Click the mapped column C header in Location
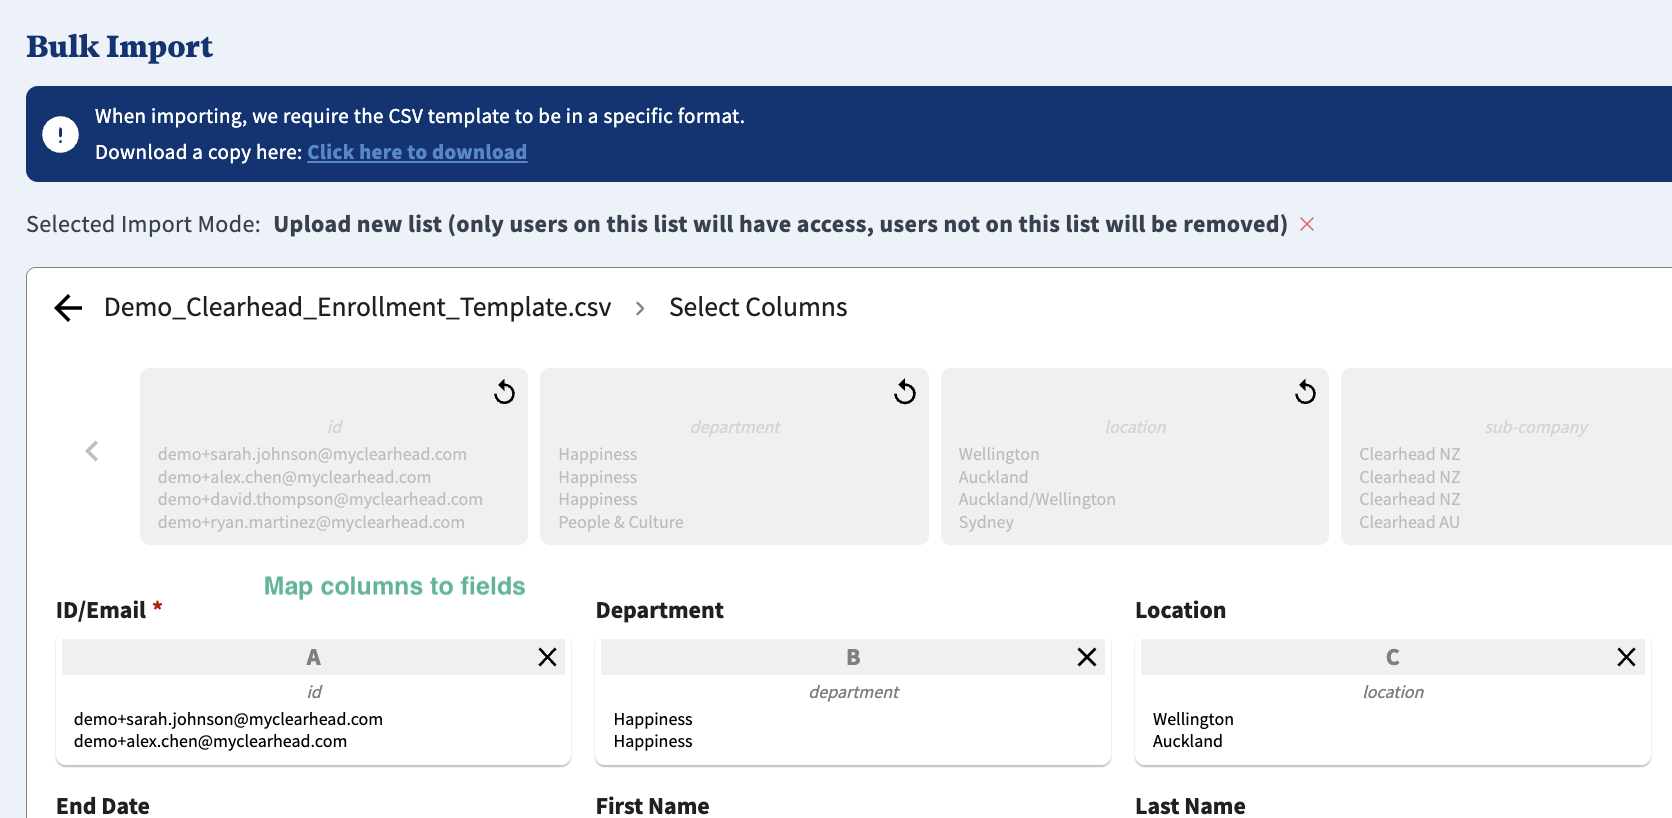The height and width of the screenshot is (818, 1672). pyautogui.click(x=1392, y=657)
